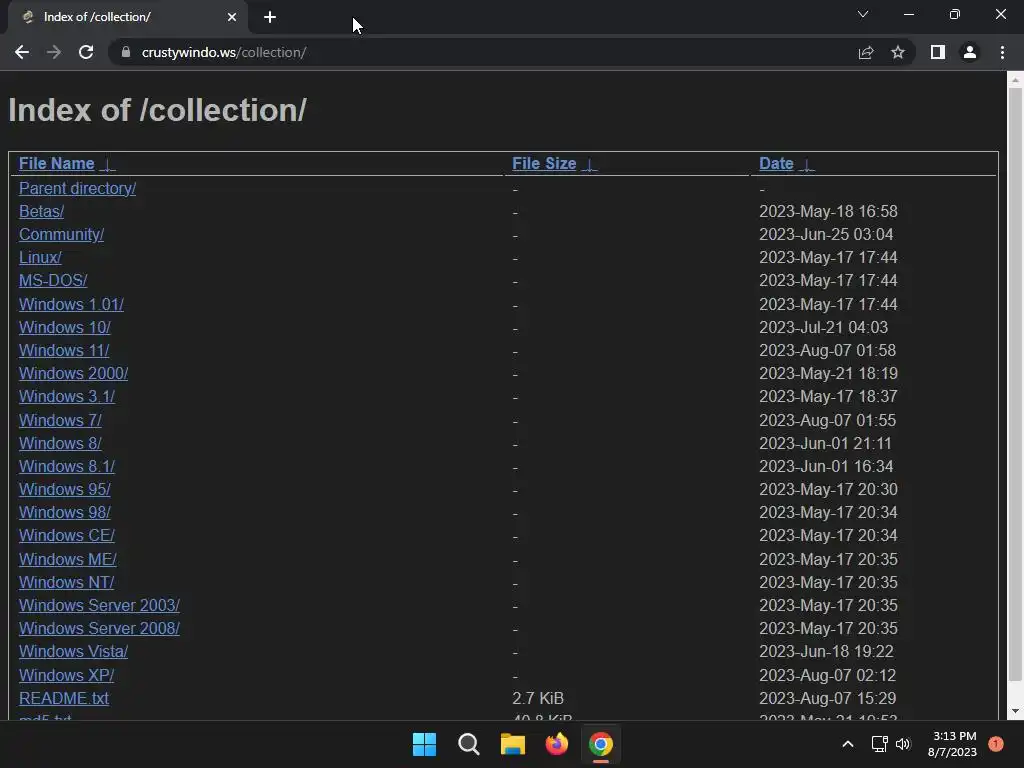Launch Firefox from the taskbar
This screenshot has width=1024, height=768.
coord(557,744)
